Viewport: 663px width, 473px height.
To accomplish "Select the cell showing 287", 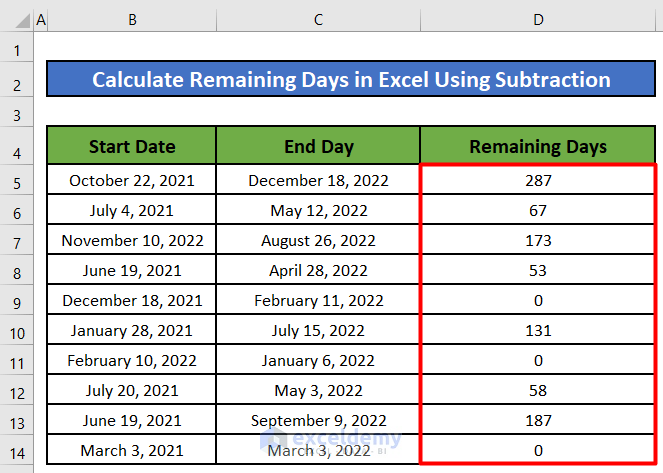I will coord(538,181).
